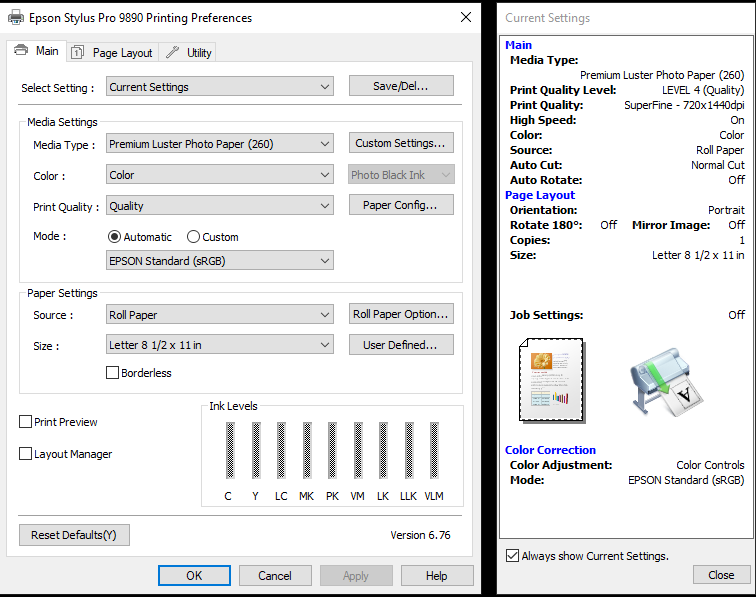Viewport: 756px width, 597px height.
Task: Open the EPSON Standard (sRGB) mode dropdown
Action: pyautogui.click(x=220, y=260)
